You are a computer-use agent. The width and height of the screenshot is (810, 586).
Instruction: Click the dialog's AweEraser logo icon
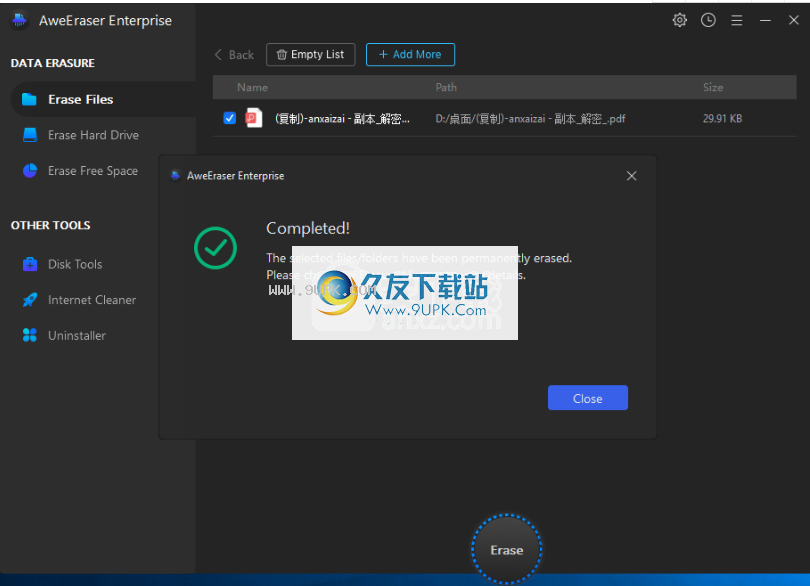coord(176,176)
